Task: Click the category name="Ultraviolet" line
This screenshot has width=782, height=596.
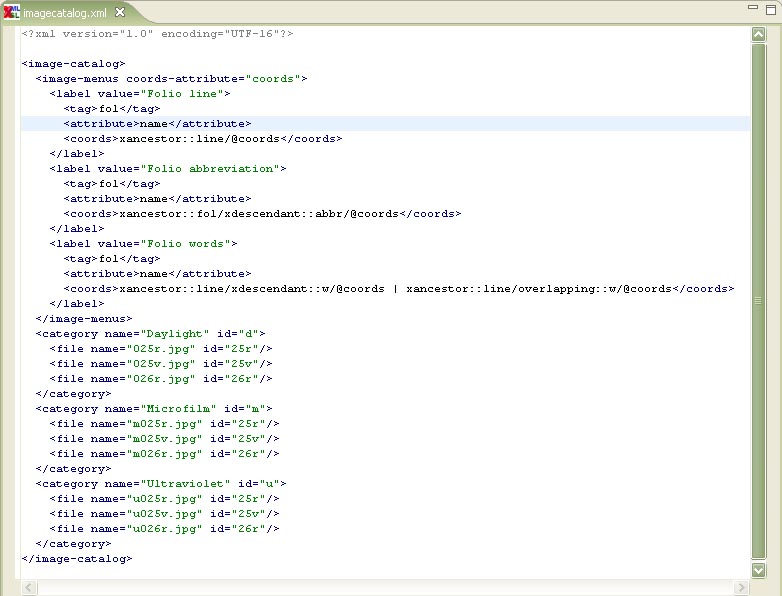Action: [161, 484]
